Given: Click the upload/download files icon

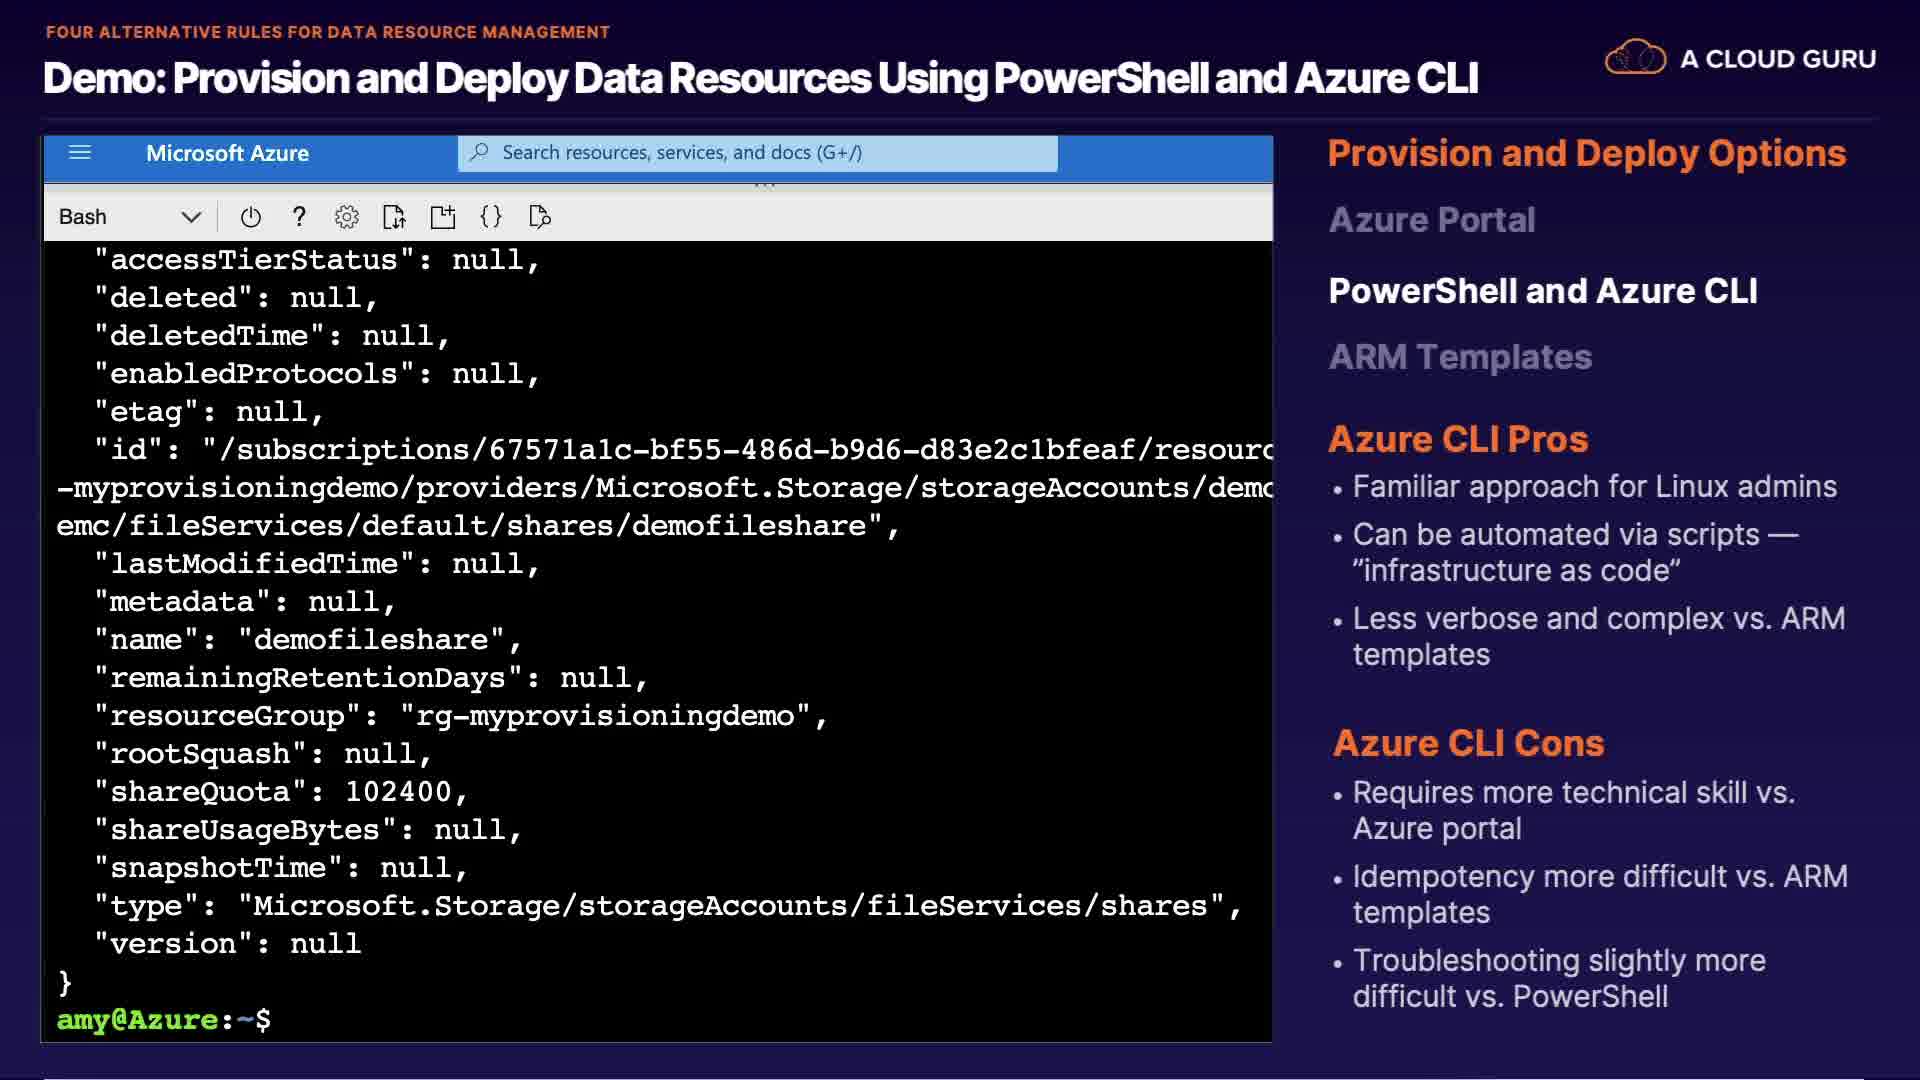Looking at the screenshot, I should point(394,217).
